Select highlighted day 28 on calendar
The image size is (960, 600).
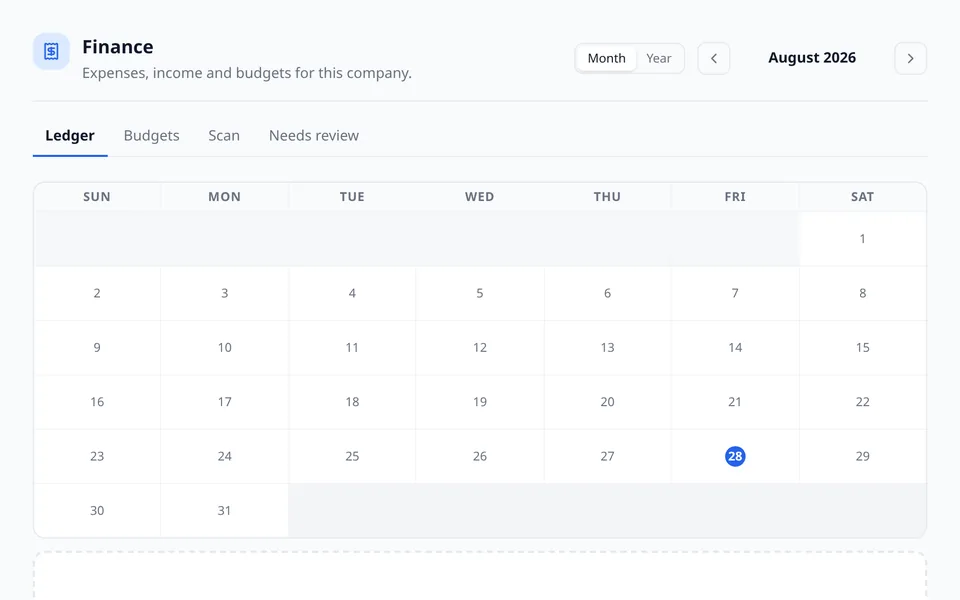(x=735, y=456)
